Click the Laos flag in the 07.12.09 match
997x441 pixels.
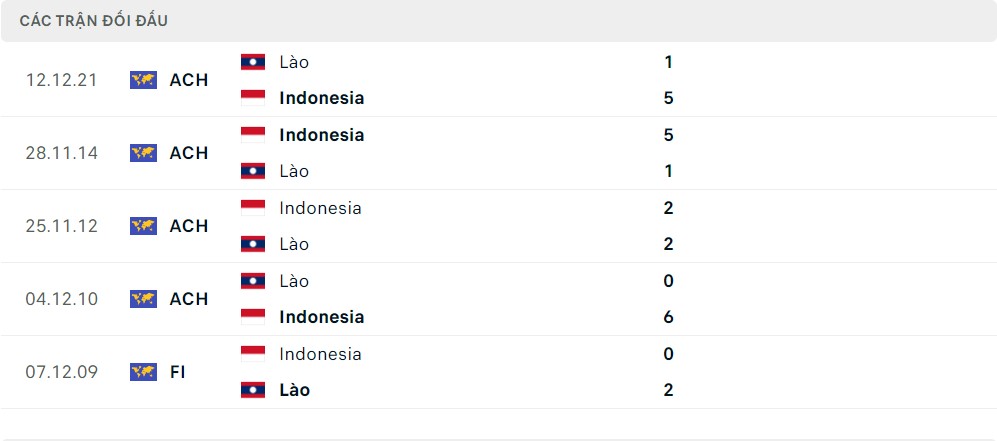point(253,390)
